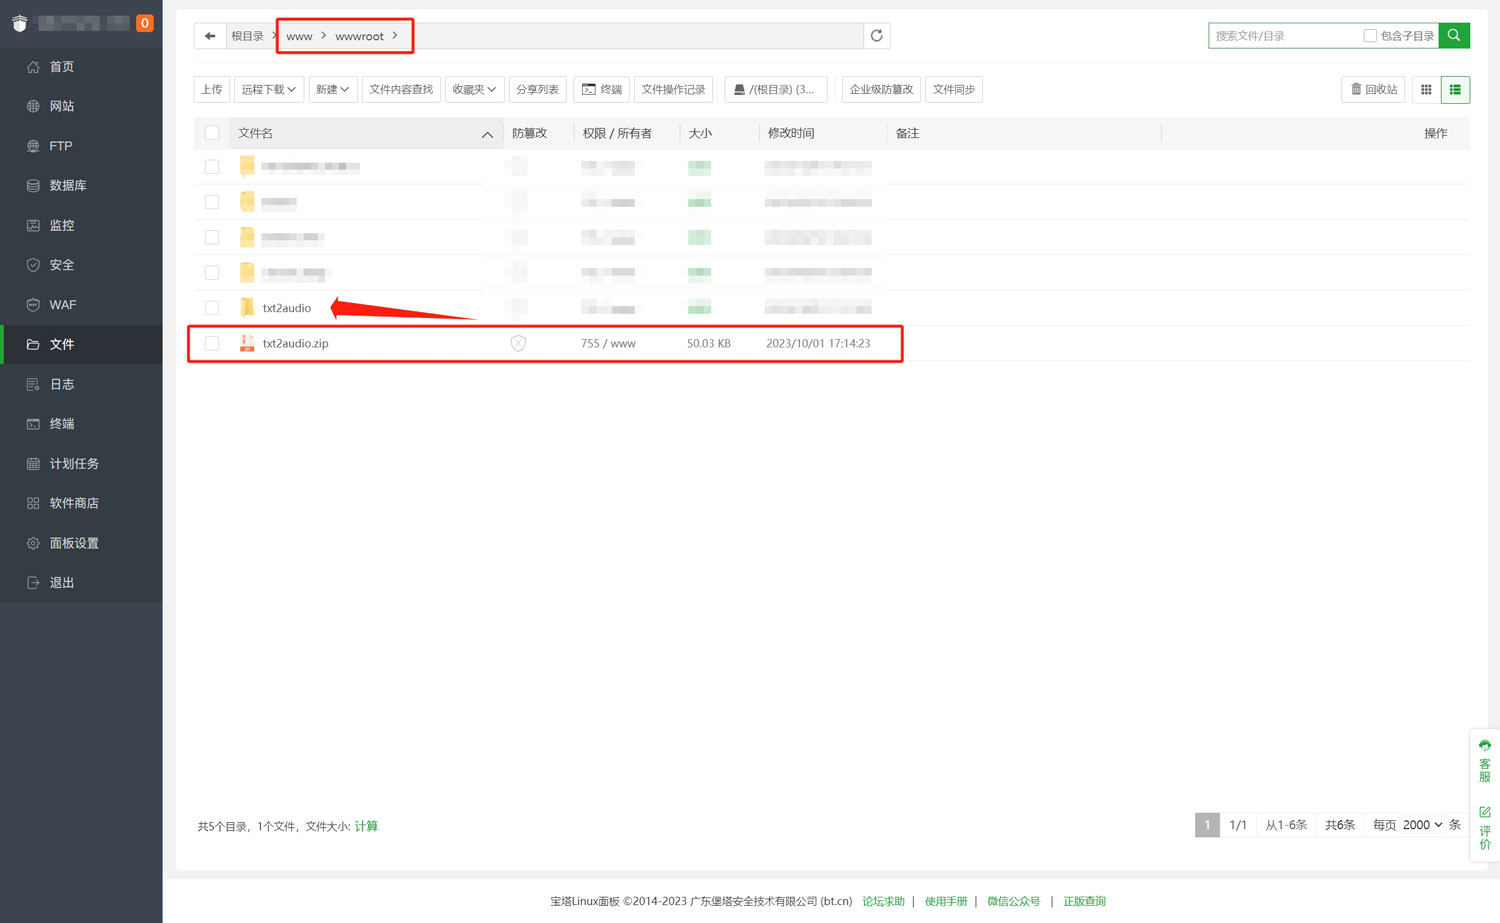
Task: Switch to grid view layout
Action: click(x=1426, y=90)
